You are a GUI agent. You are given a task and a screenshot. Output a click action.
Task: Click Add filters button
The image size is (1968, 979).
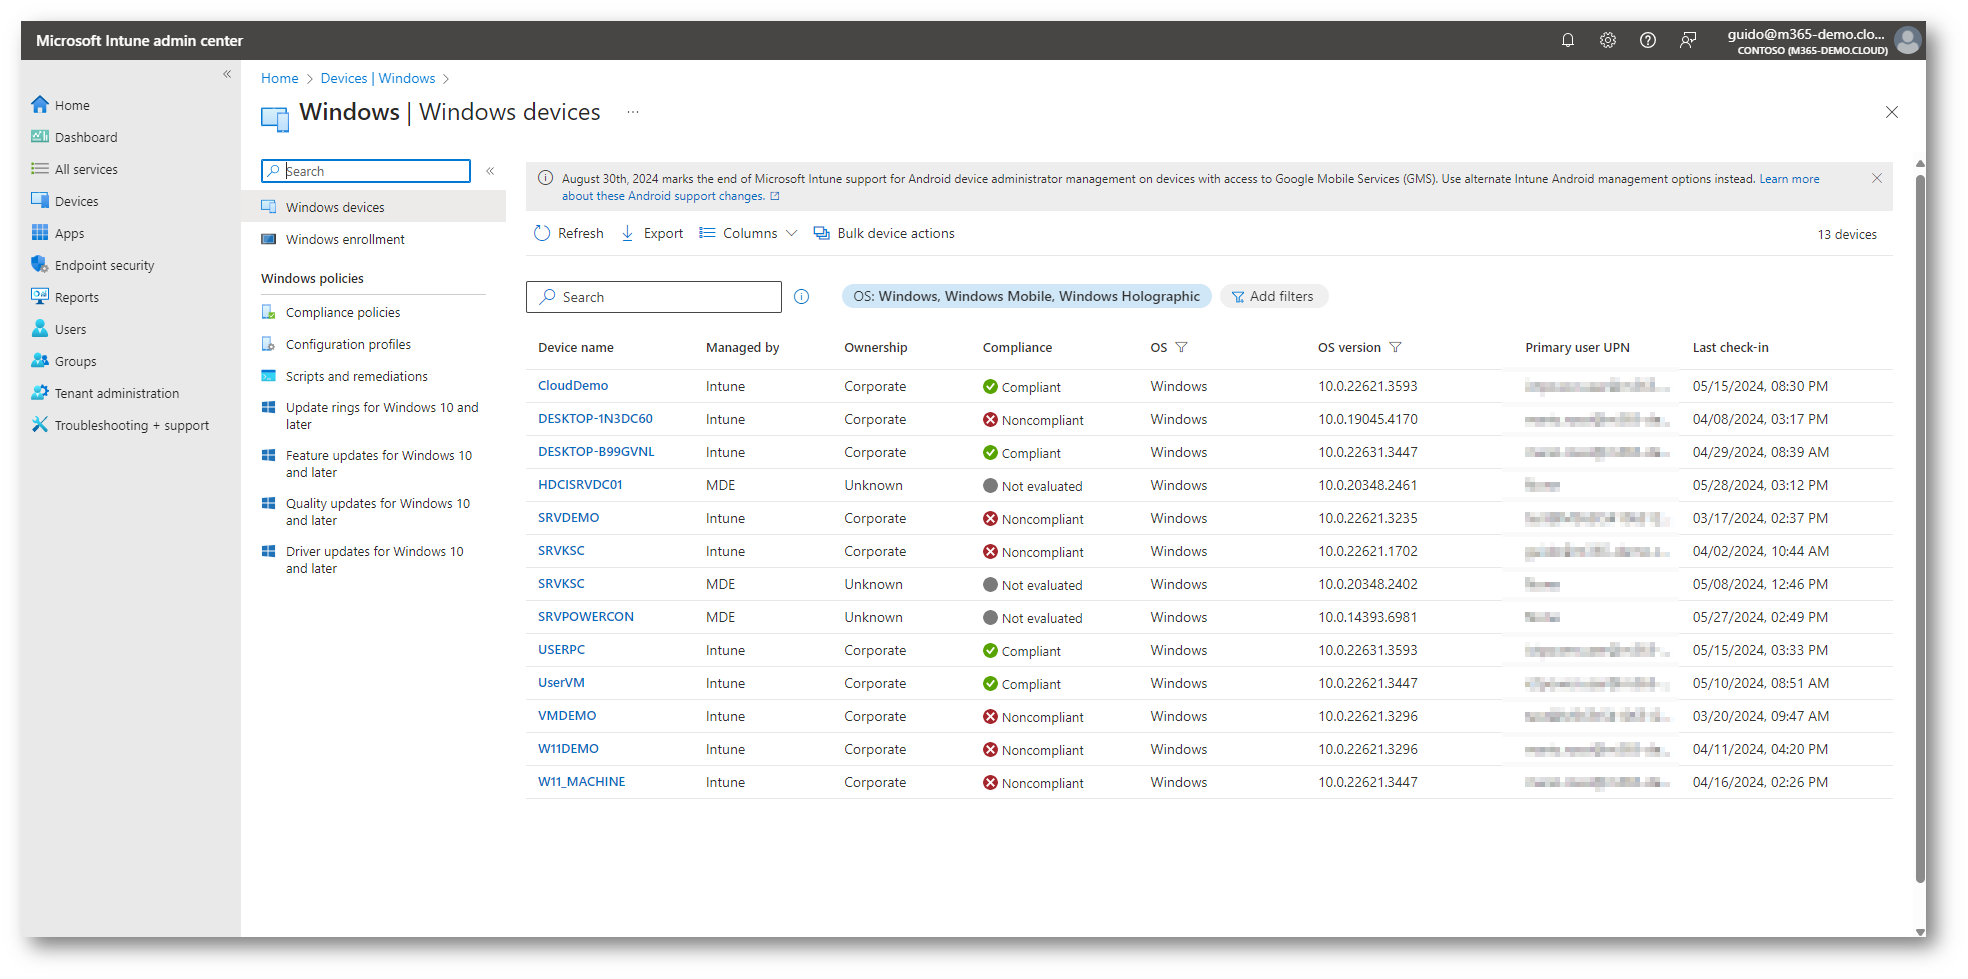point(1273,296)
